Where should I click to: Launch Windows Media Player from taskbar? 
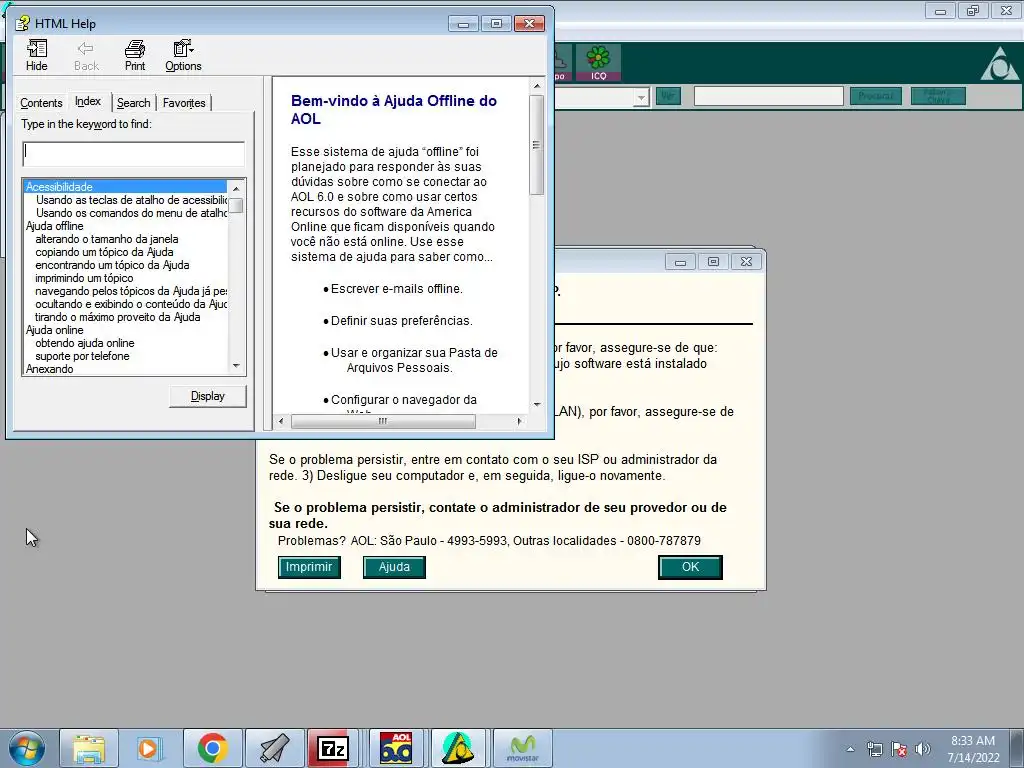[150, 748]
